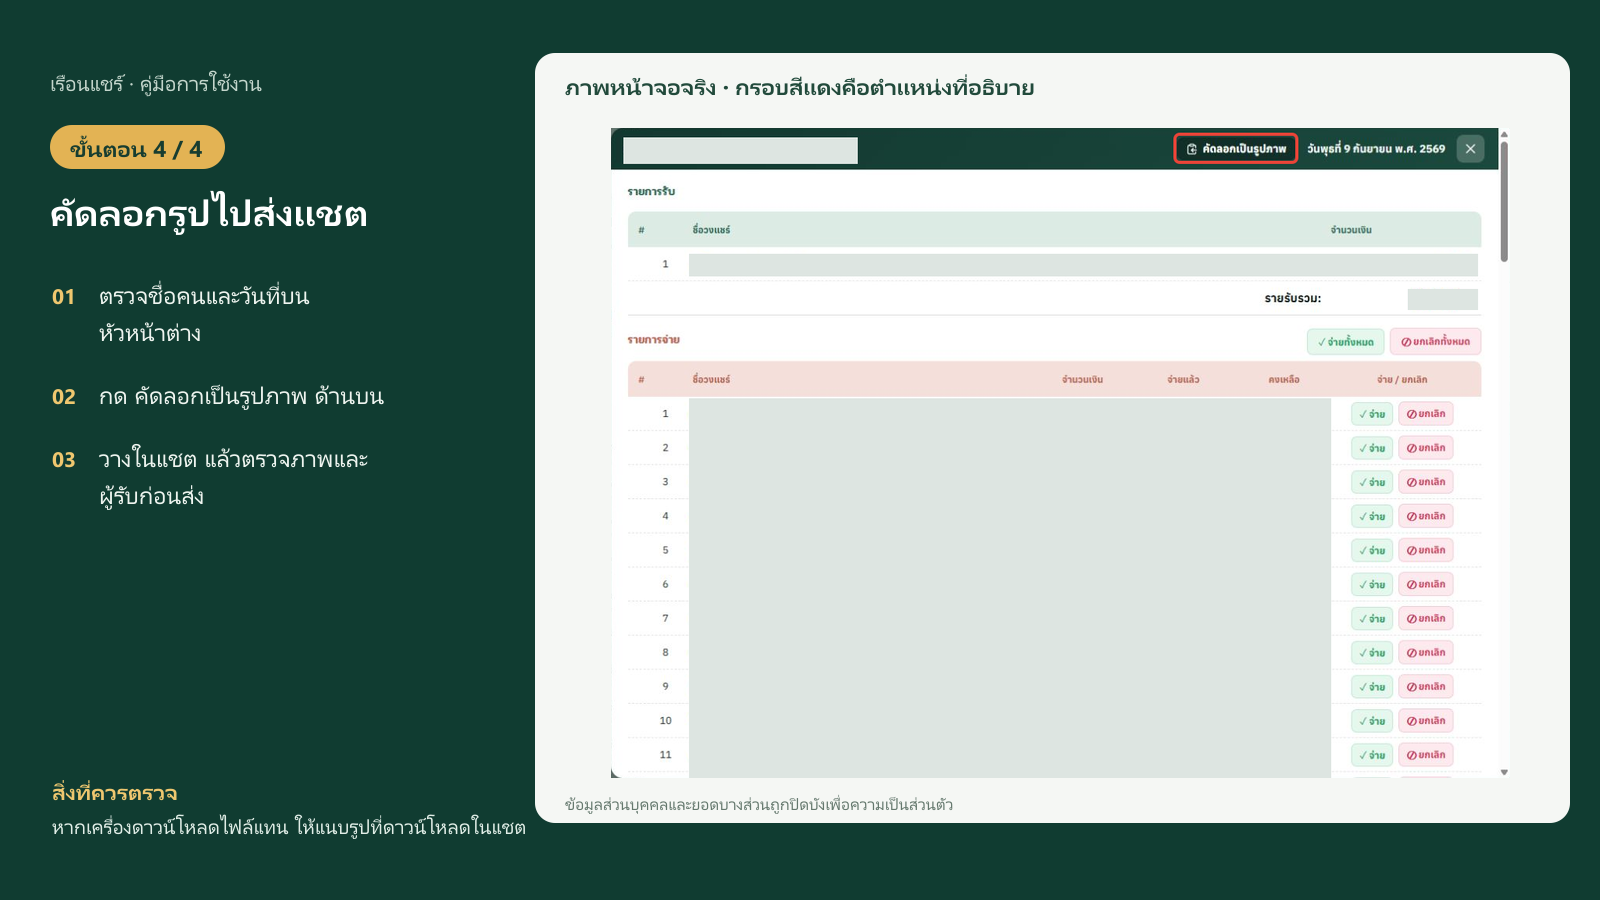The height and width of the screenshot is (900, 1600).
Task: Cancel payment row 11 with ยกเลิก
Action: [1426, 754]
